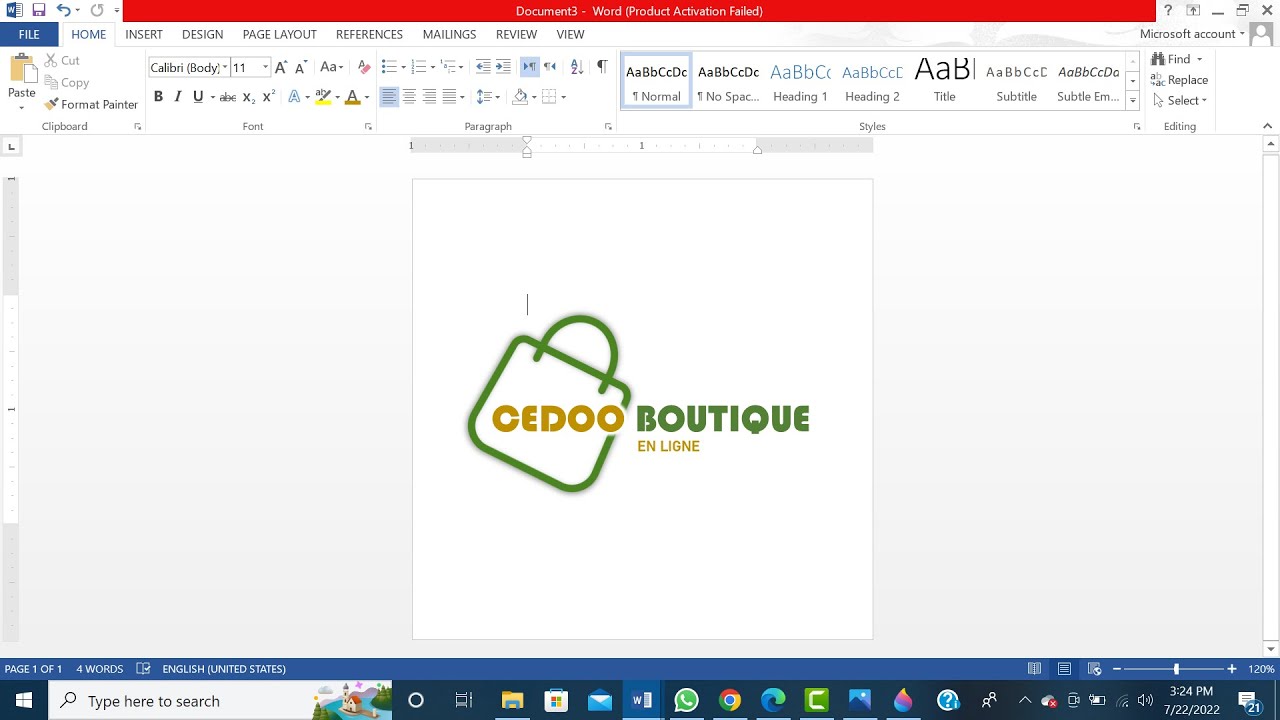
Task: Apply Subscript formatting
Action: (248, 97)
